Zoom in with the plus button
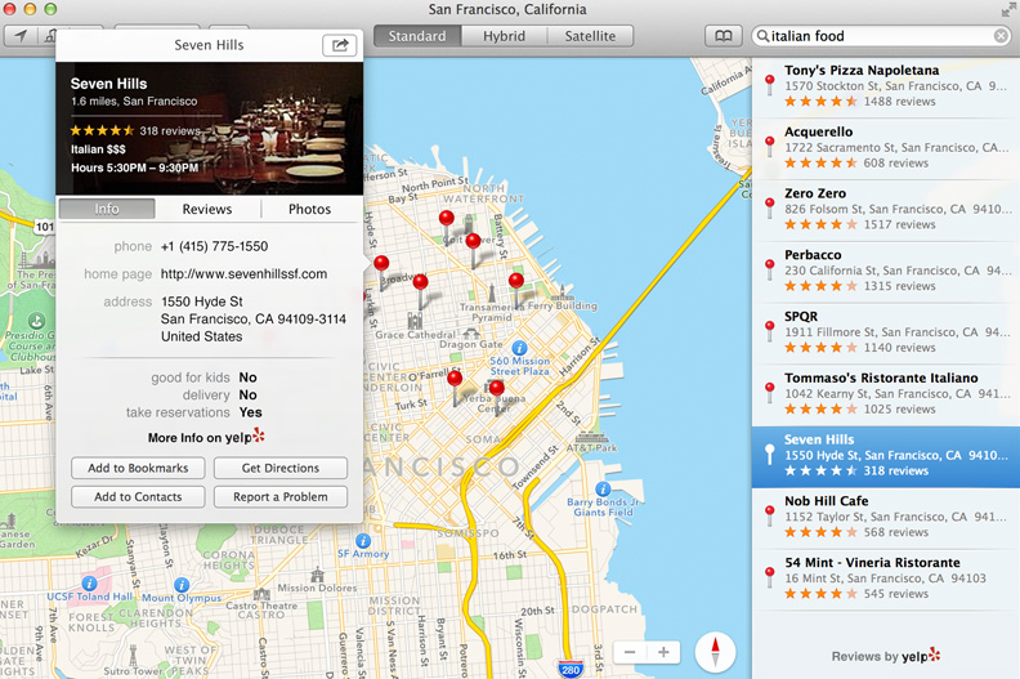 664,652
